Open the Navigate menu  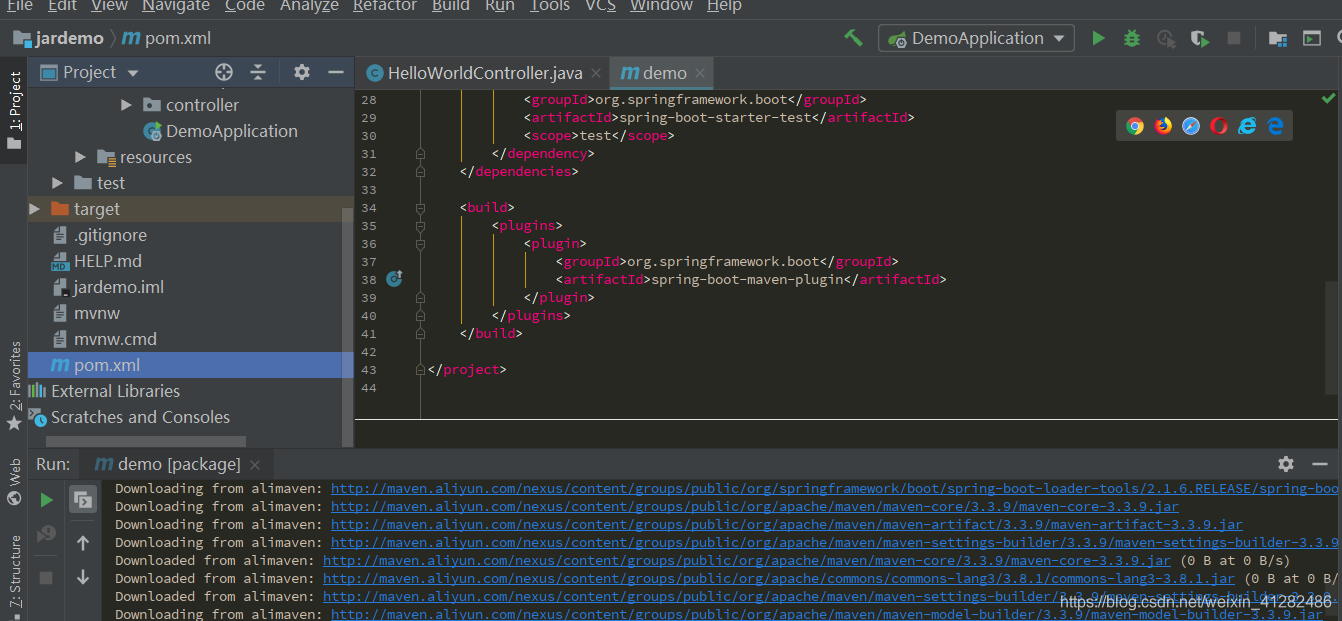176,6
